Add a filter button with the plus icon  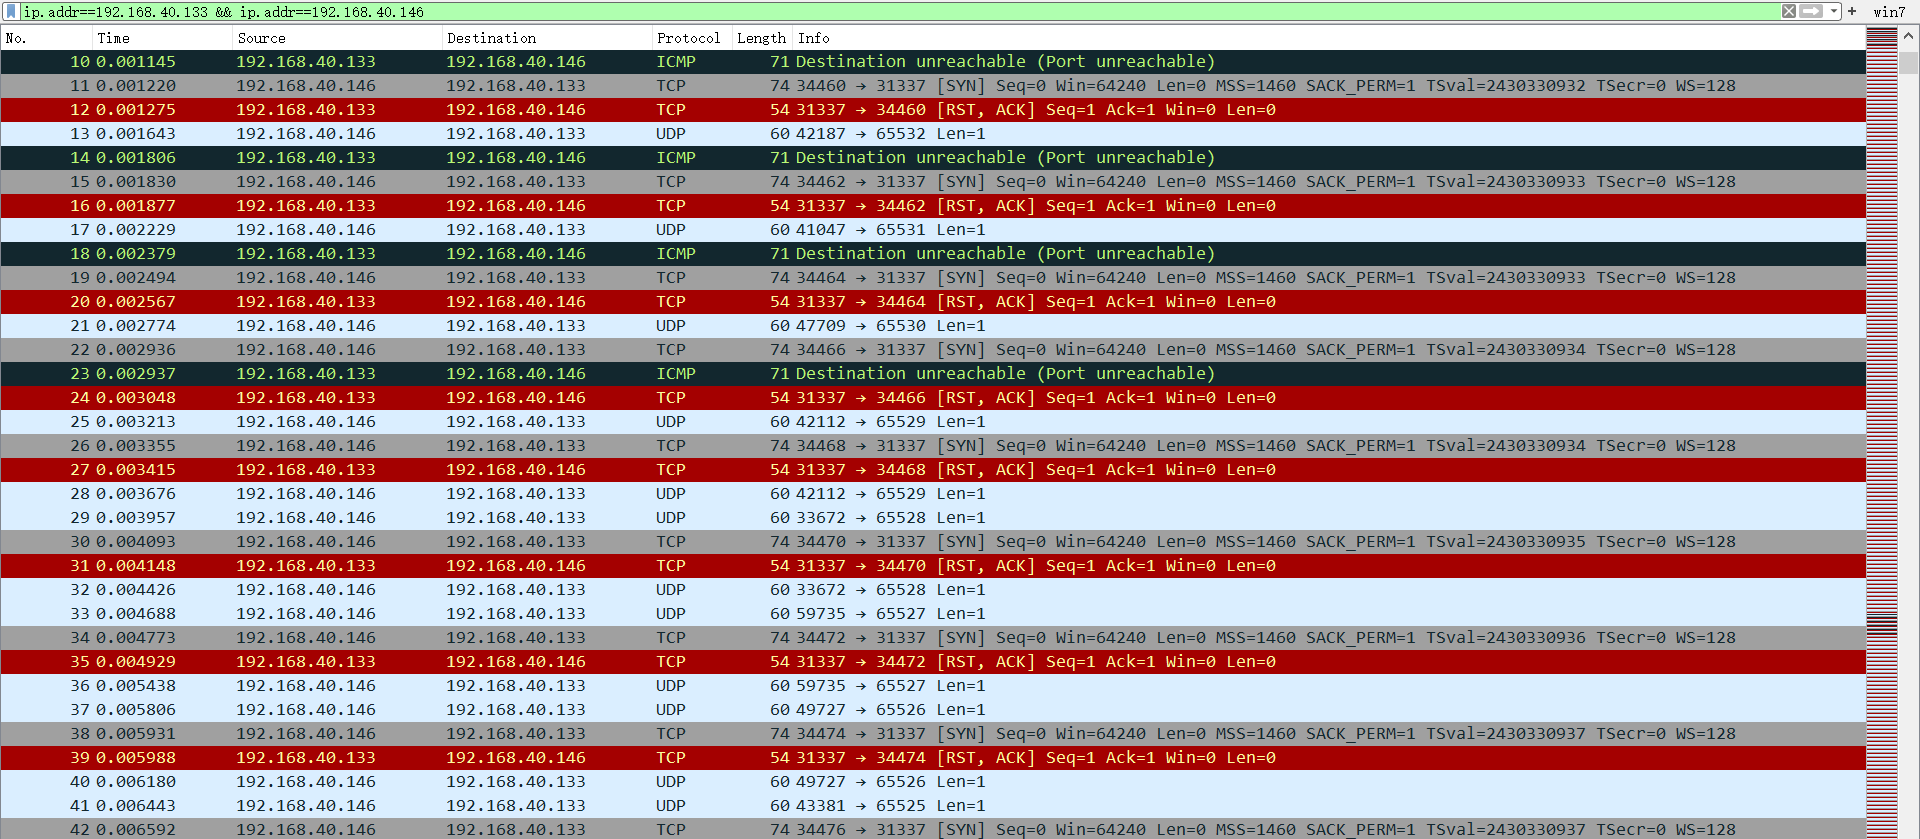(1852, 11)
